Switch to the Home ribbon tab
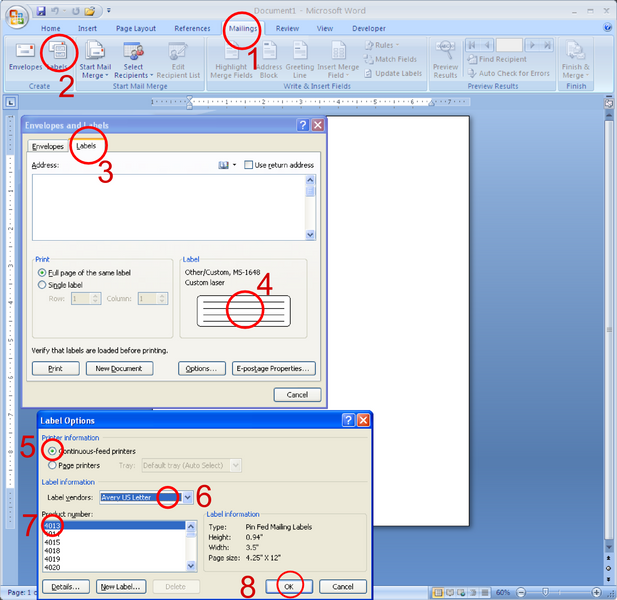This screenshot has width=617, height=600. 51,29
